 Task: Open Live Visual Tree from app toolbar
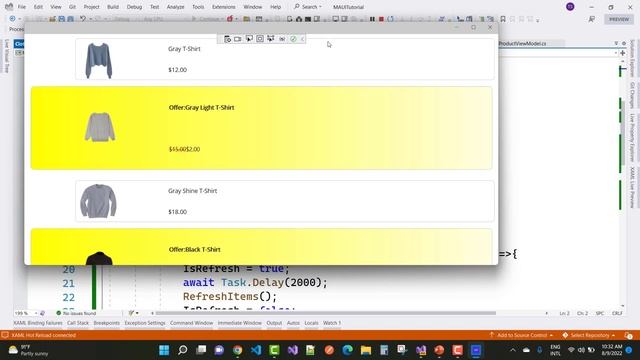(x=227, y=39)
